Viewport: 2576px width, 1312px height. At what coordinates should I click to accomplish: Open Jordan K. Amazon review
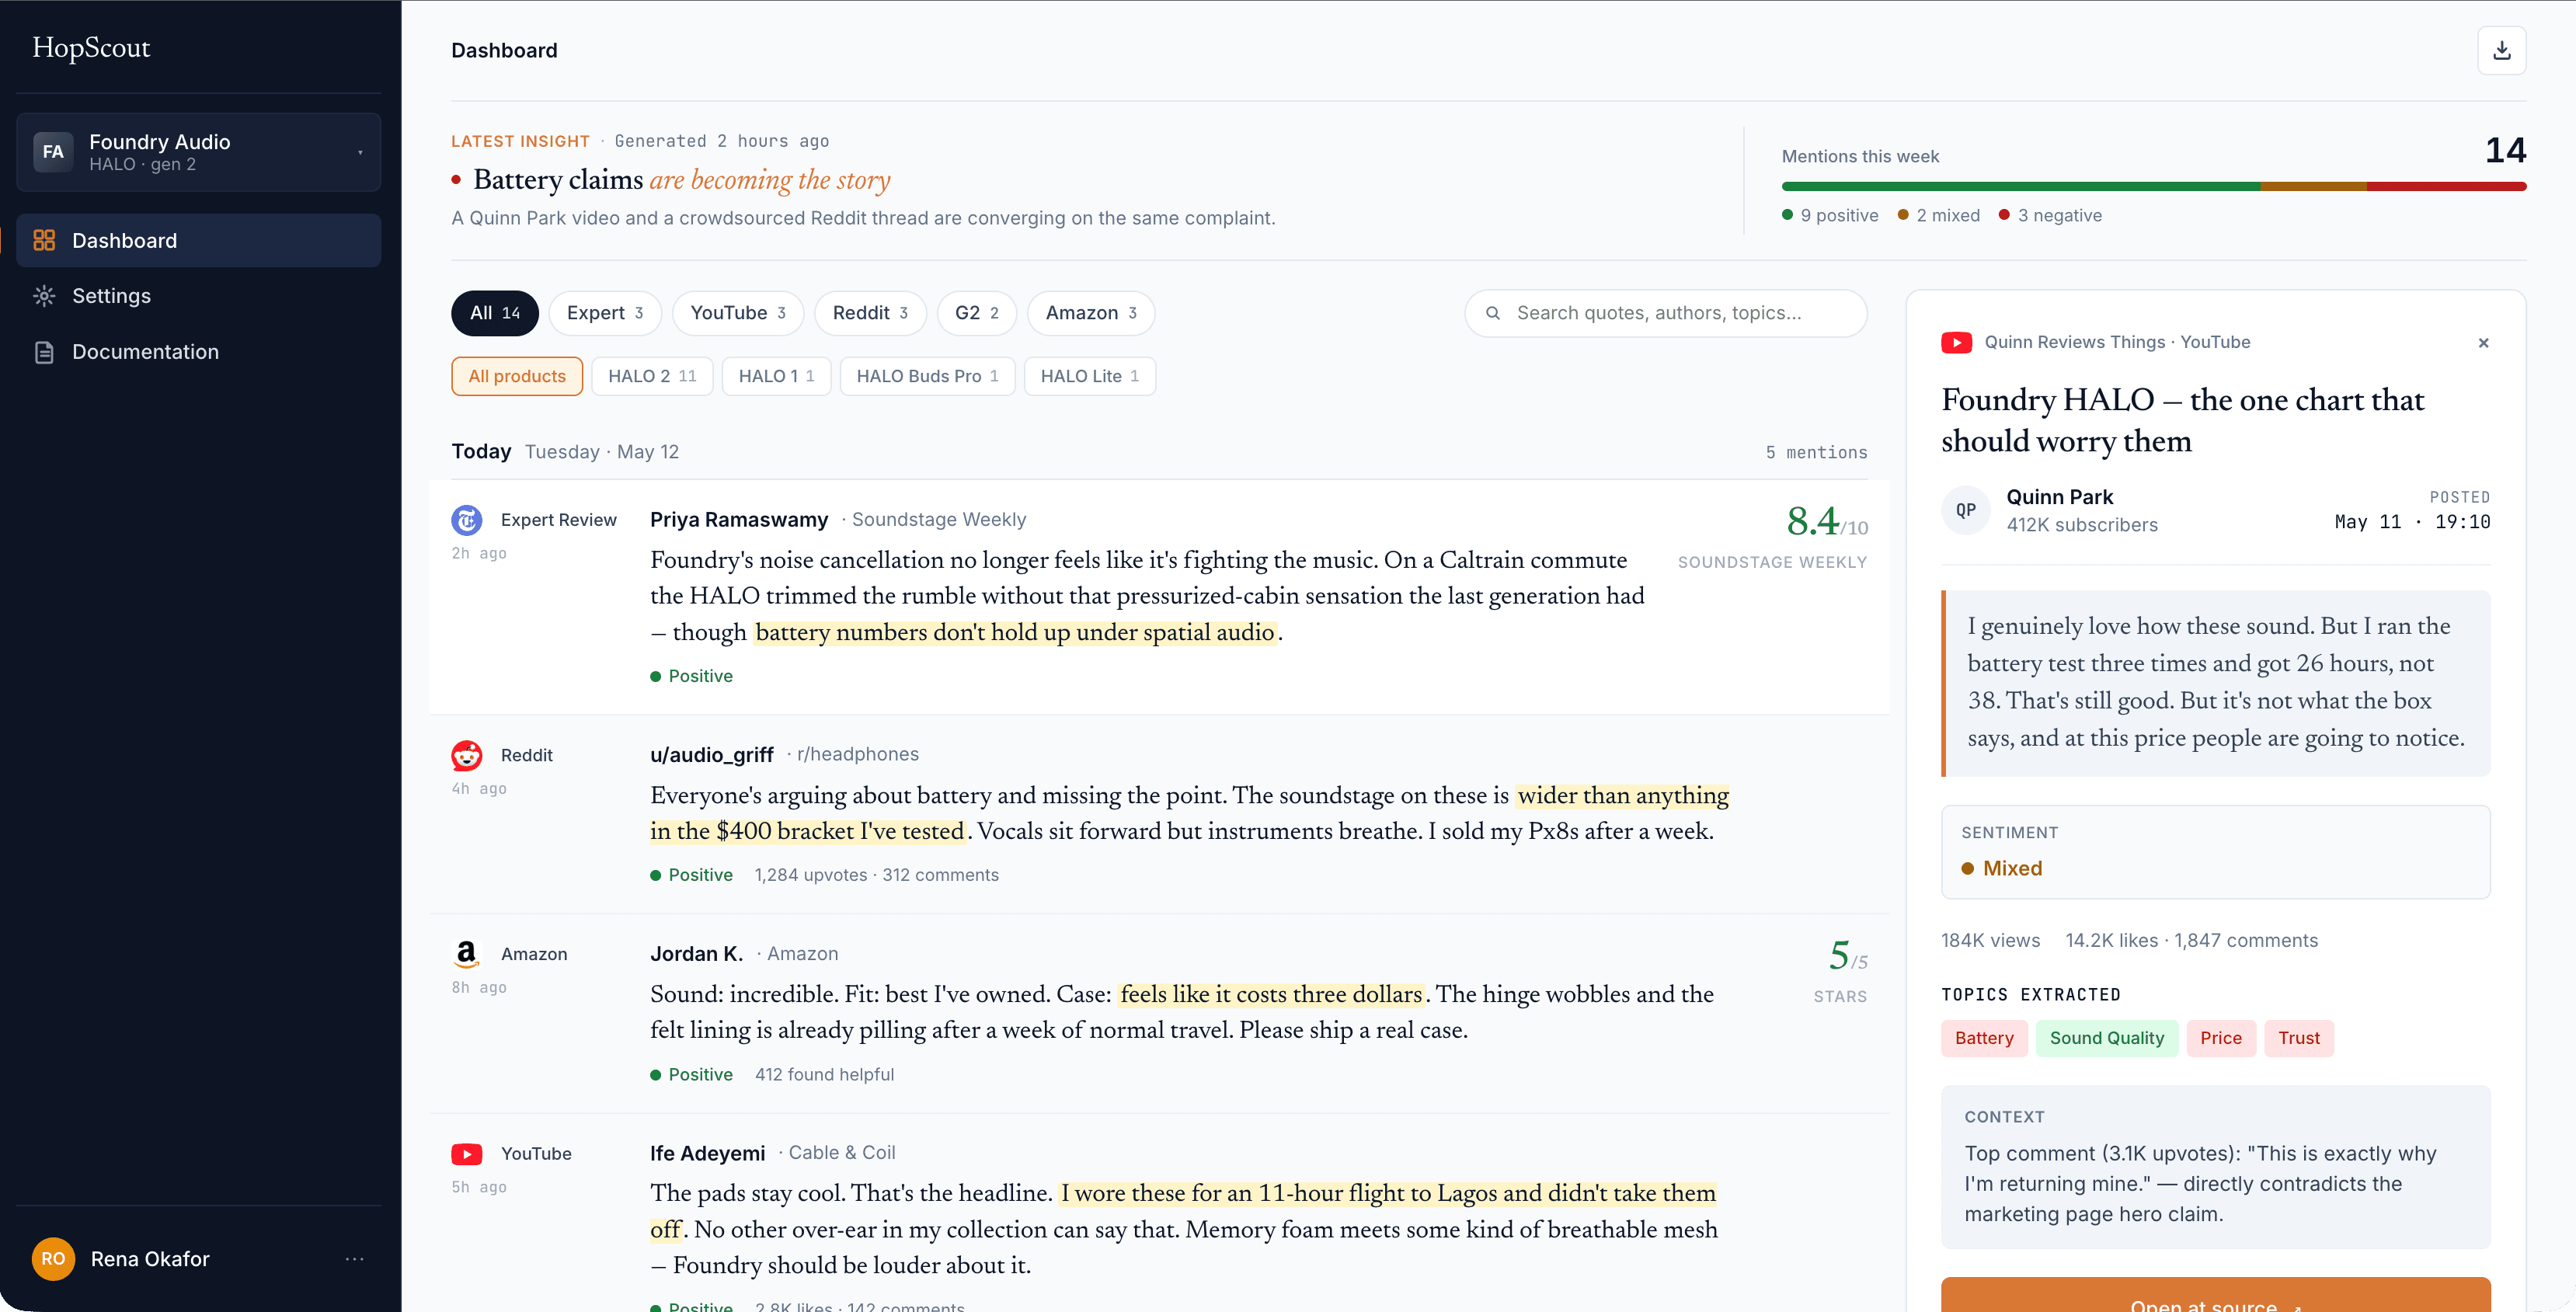[x=1159, y=1013]
